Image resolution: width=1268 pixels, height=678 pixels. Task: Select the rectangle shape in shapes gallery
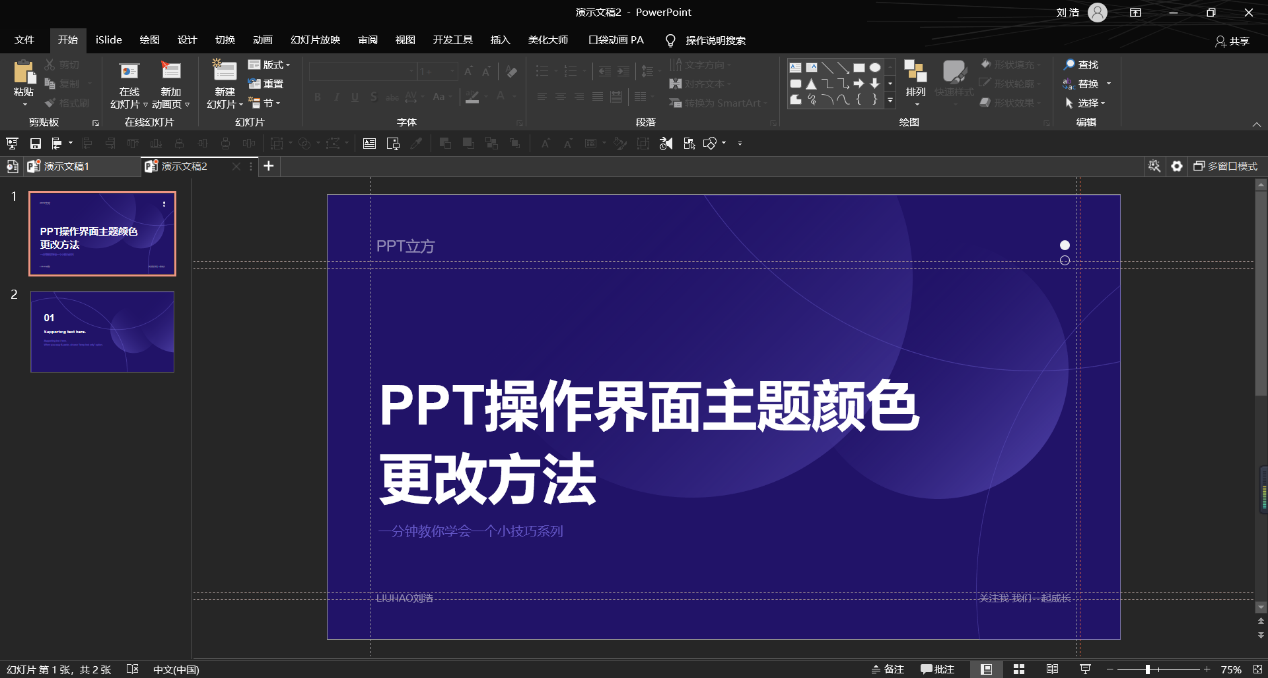[x=859, y=68]
